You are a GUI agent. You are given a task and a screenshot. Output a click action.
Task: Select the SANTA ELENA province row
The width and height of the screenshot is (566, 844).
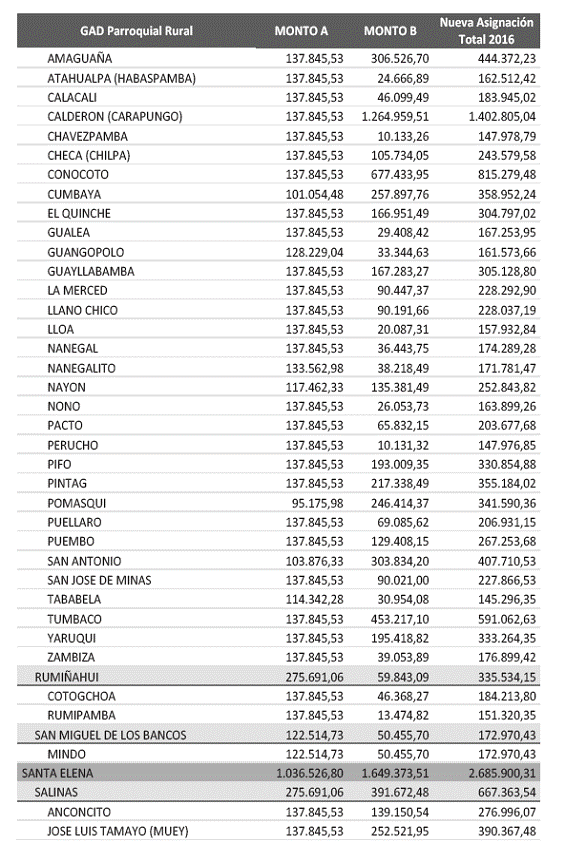coord(278,773)
